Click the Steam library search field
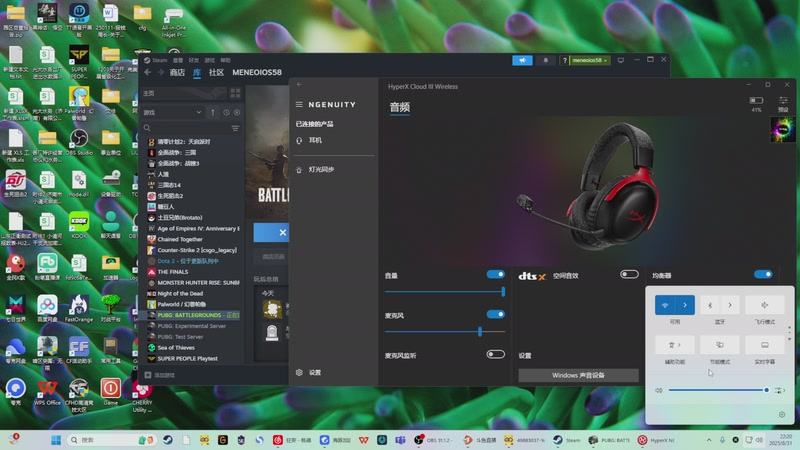The width and height of the screenshot is (800, 450). pos(186,128)
